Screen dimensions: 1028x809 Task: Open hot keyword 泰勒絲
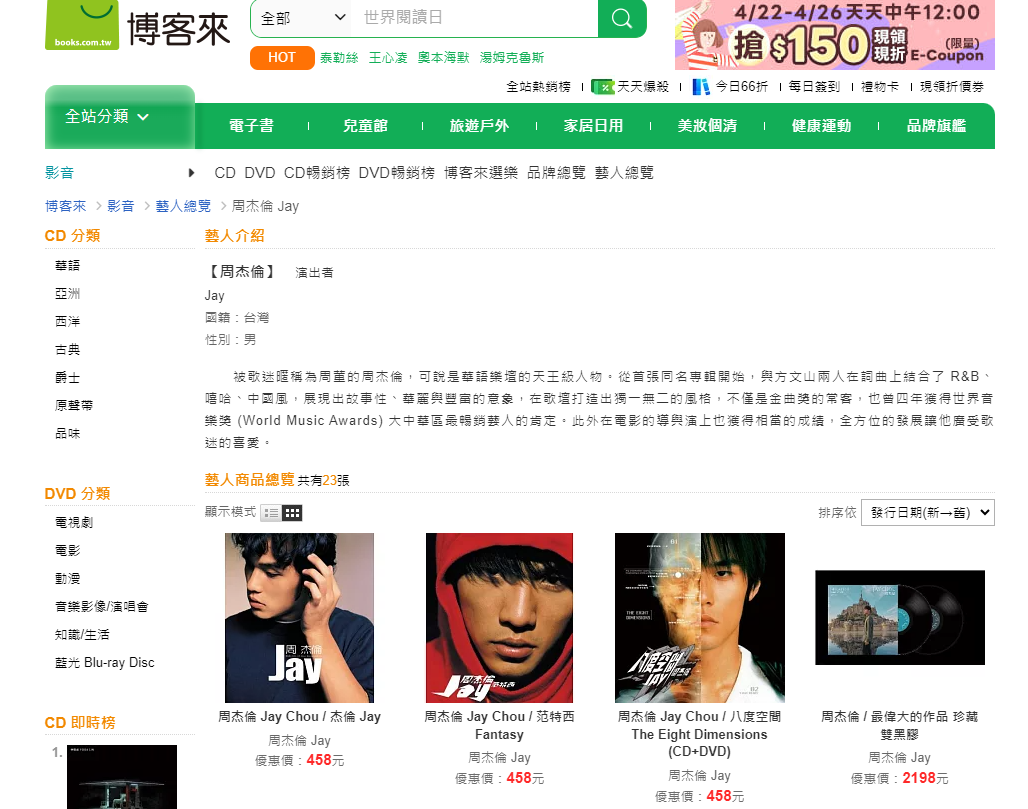point(339,58)
